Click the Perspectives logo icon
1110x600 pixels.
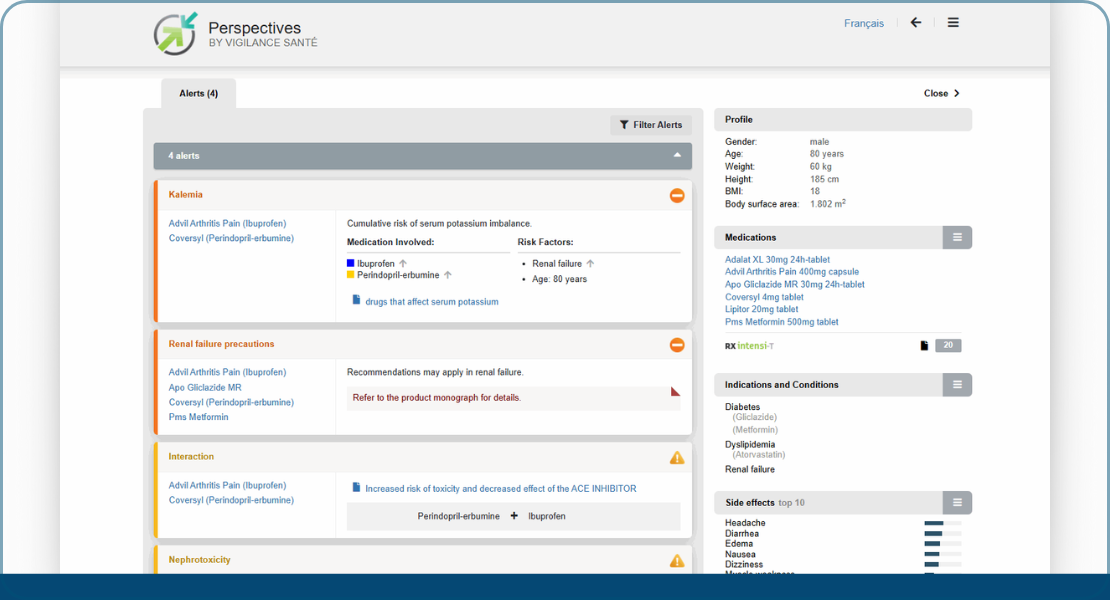[x=175, y=33]
